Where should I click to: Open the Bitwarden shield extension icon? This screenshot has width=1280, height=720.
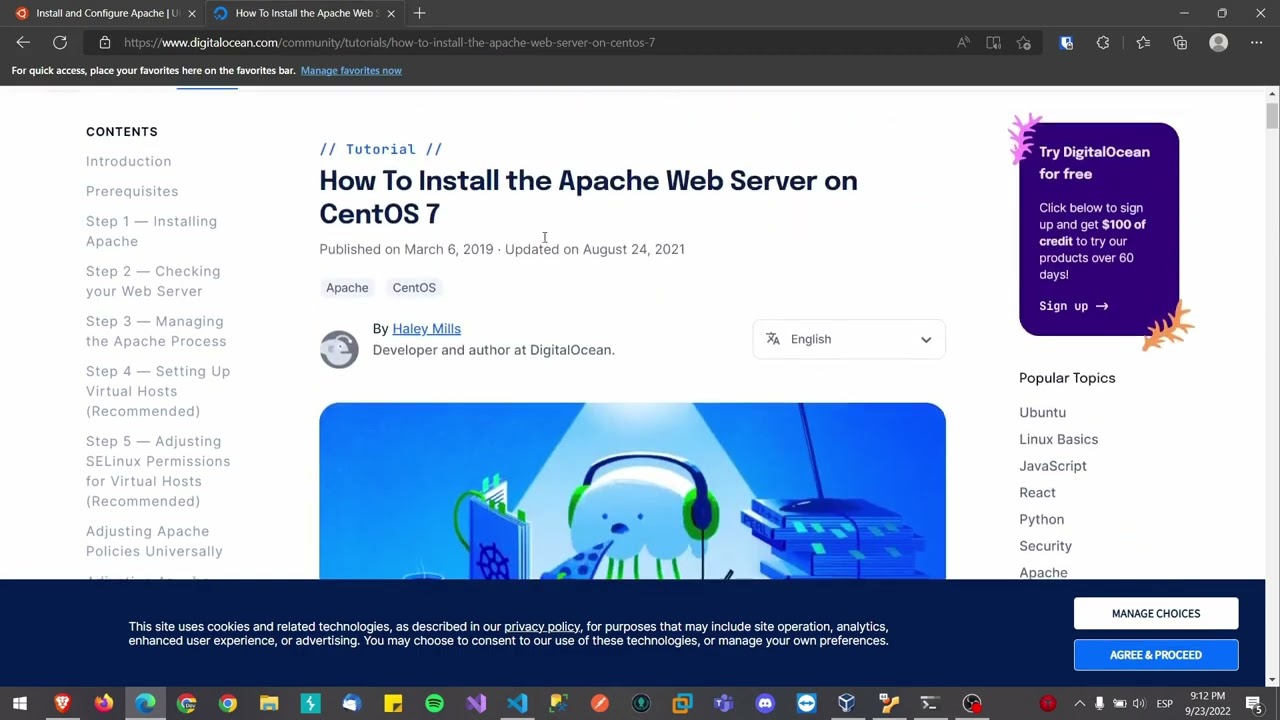coord(1066,43)
